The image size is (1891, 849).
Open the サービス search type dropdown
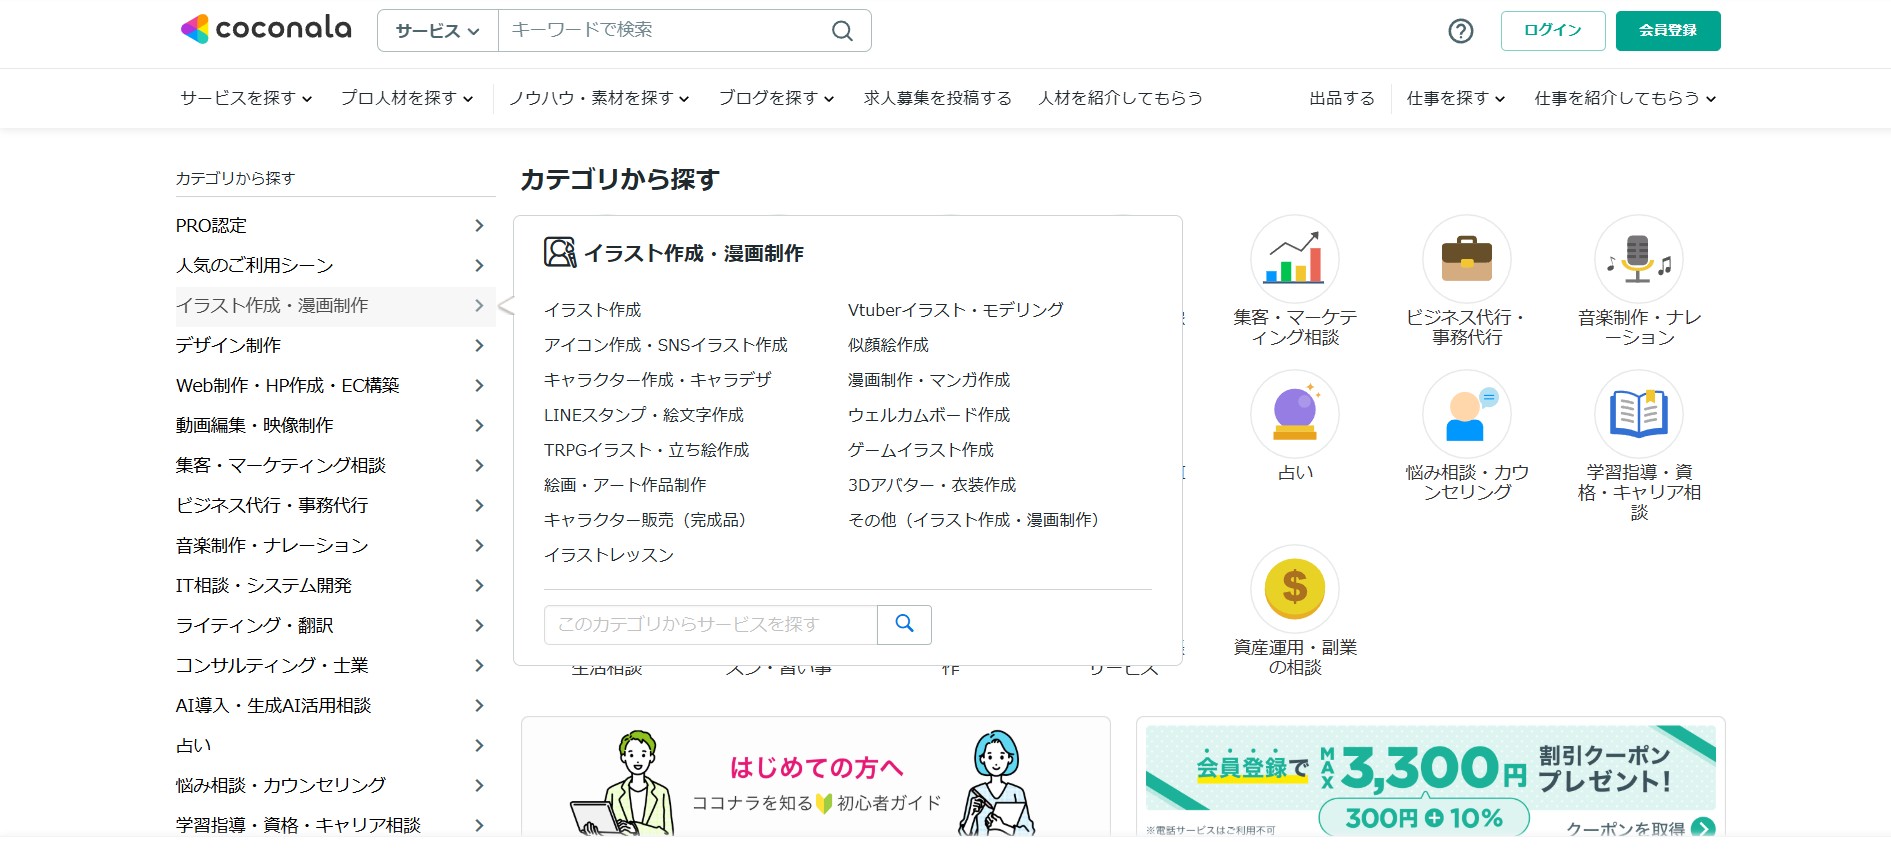(x=438, y=31)
